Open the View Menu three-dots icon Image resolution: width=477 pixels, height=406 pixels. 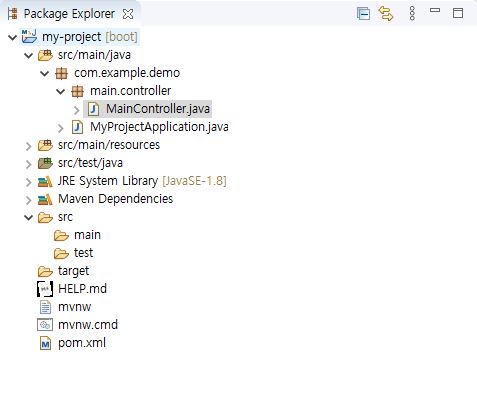(x=412, y=14)
